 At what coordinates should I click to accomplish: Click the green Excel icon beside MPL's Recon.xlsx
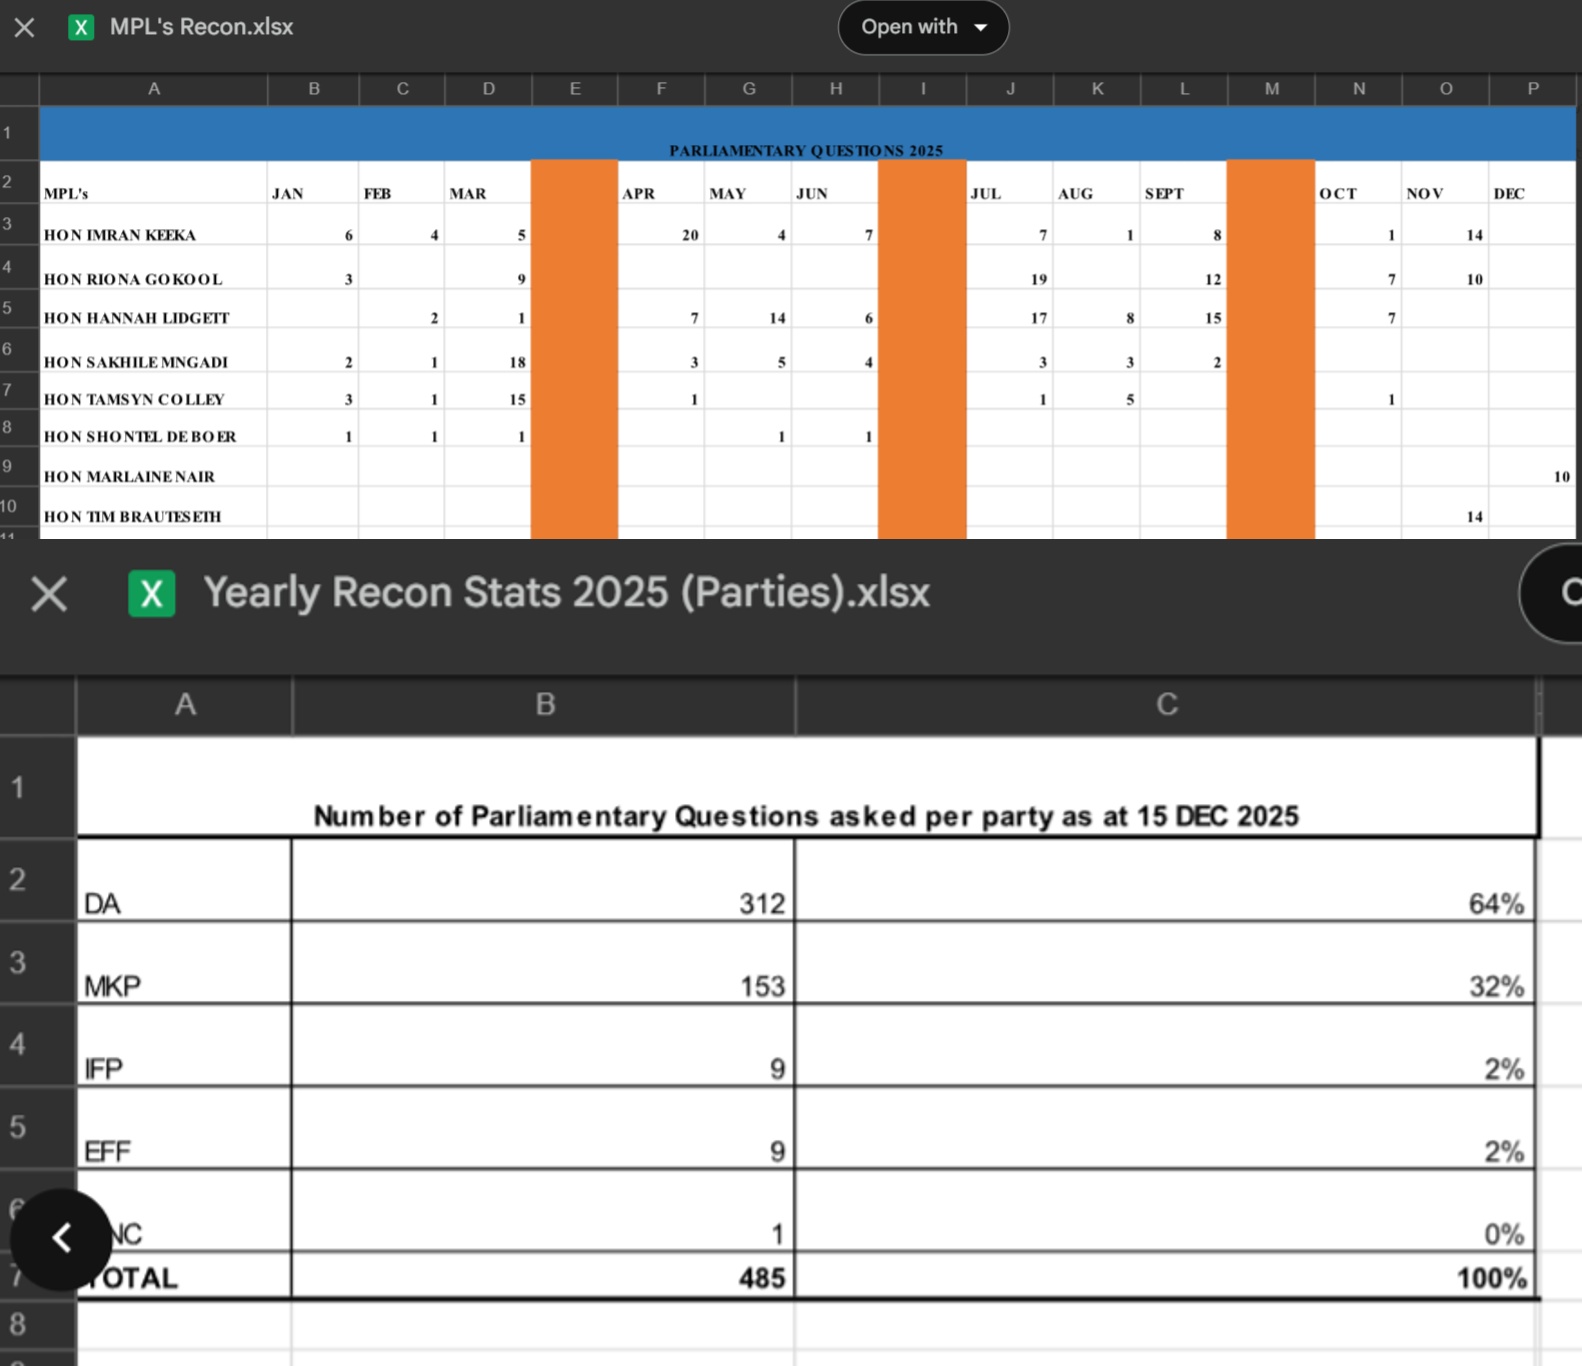pos(81,27)
